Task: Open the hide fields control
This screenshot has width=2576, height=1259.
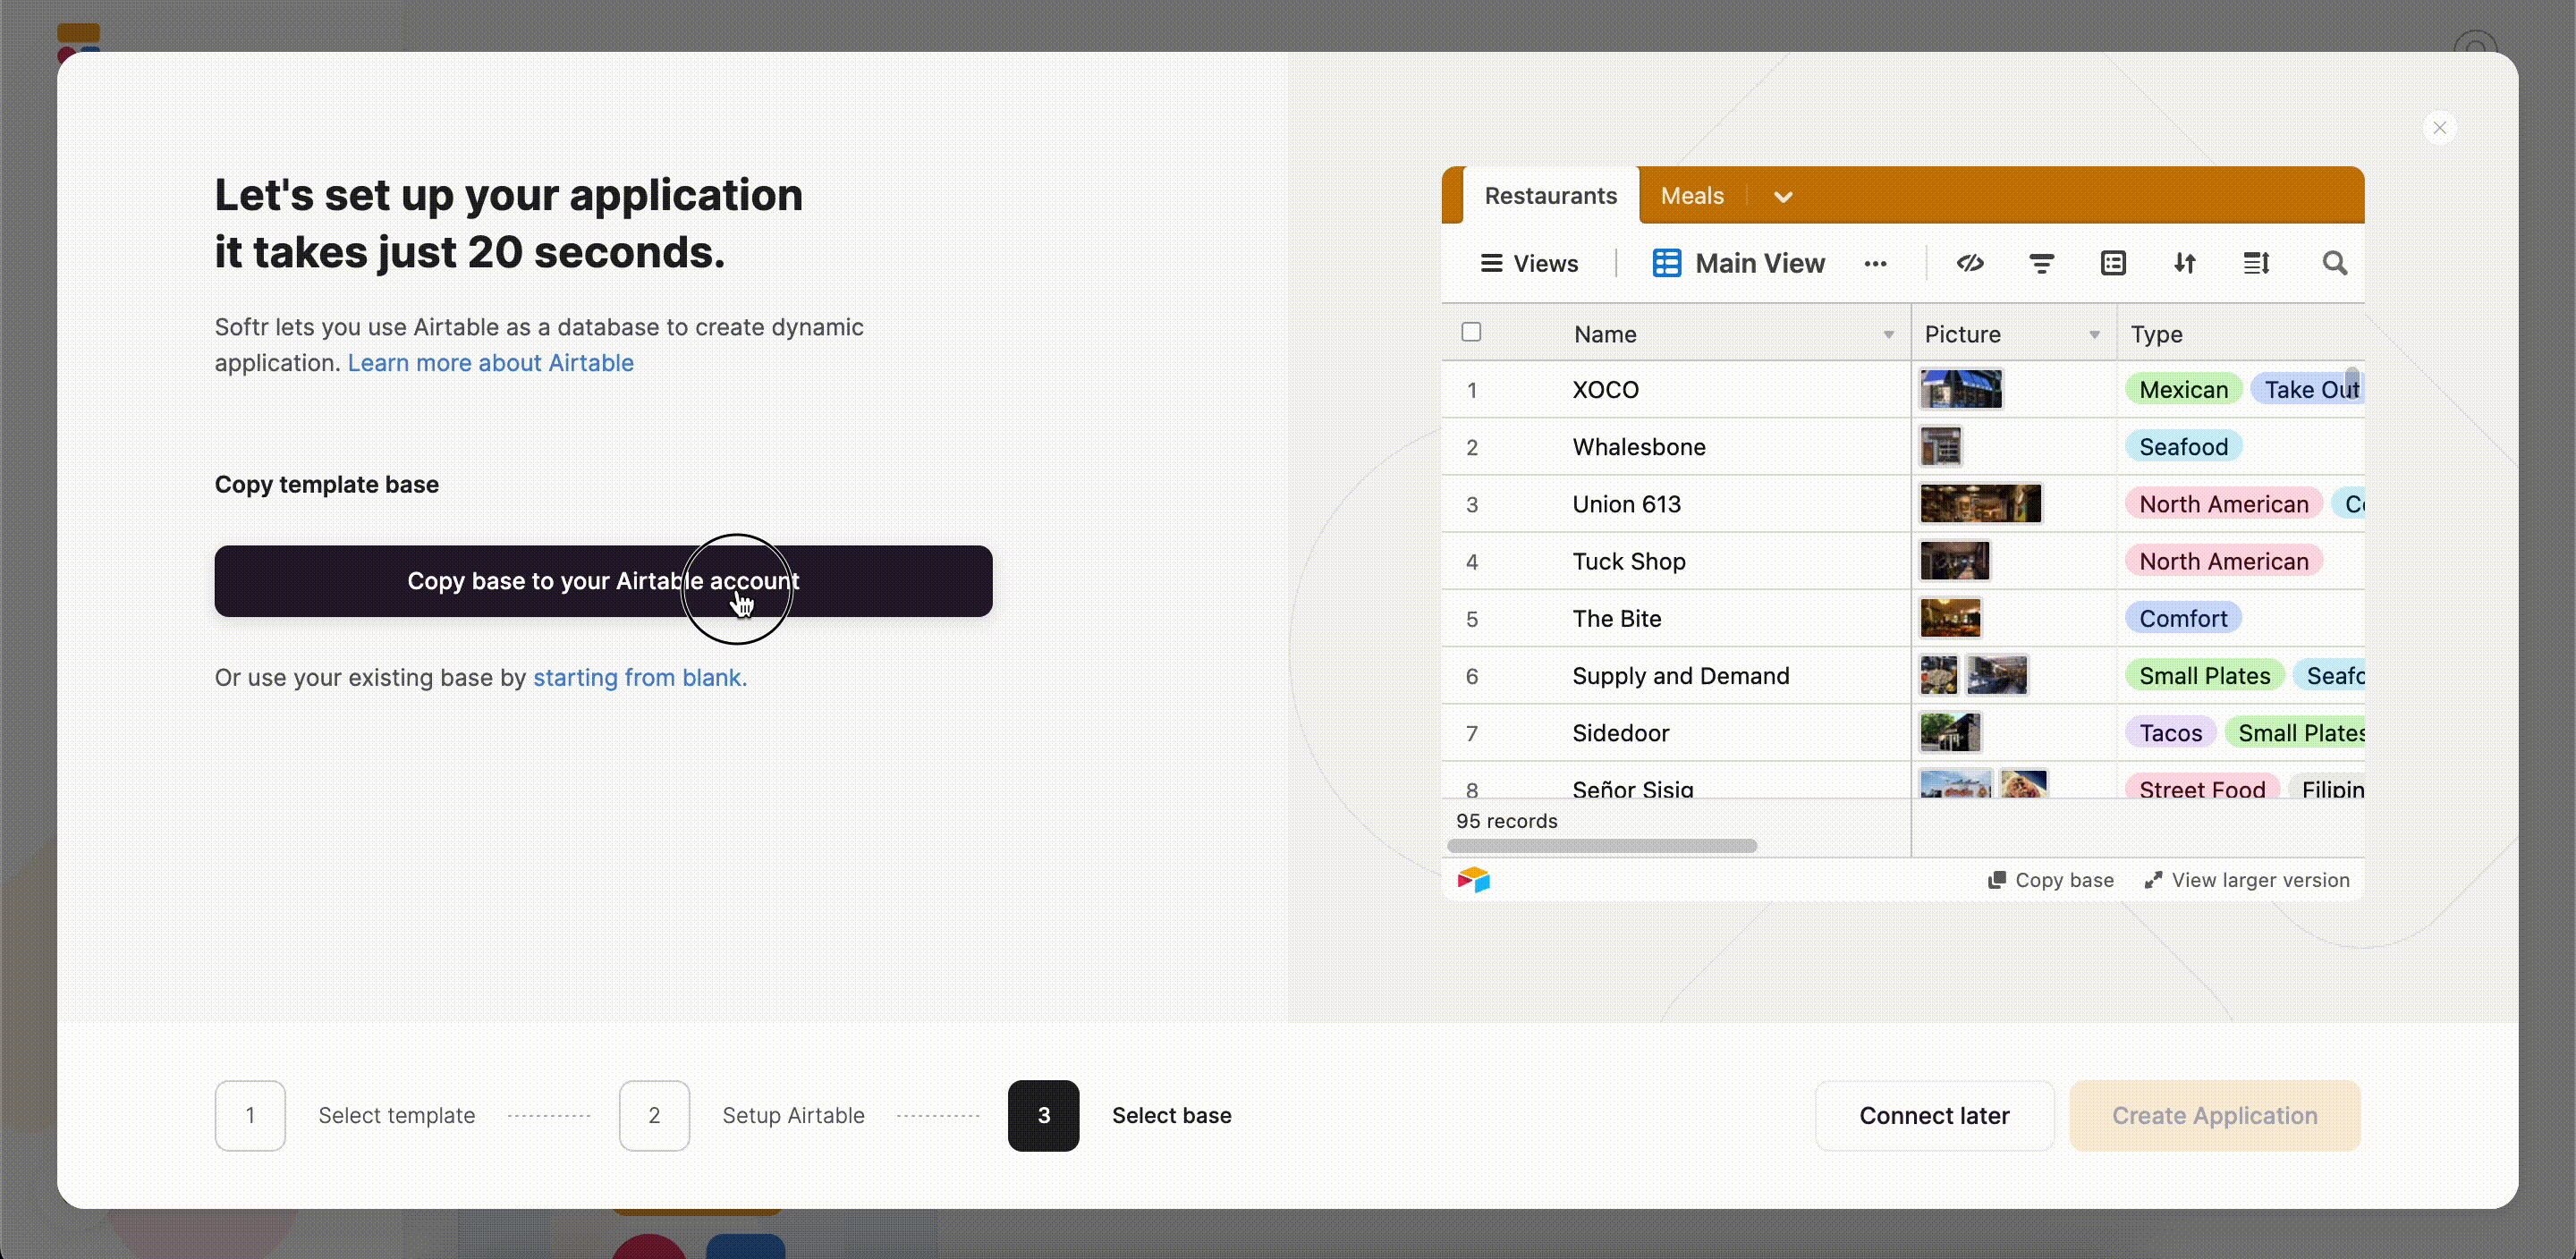Action: 1970,263
